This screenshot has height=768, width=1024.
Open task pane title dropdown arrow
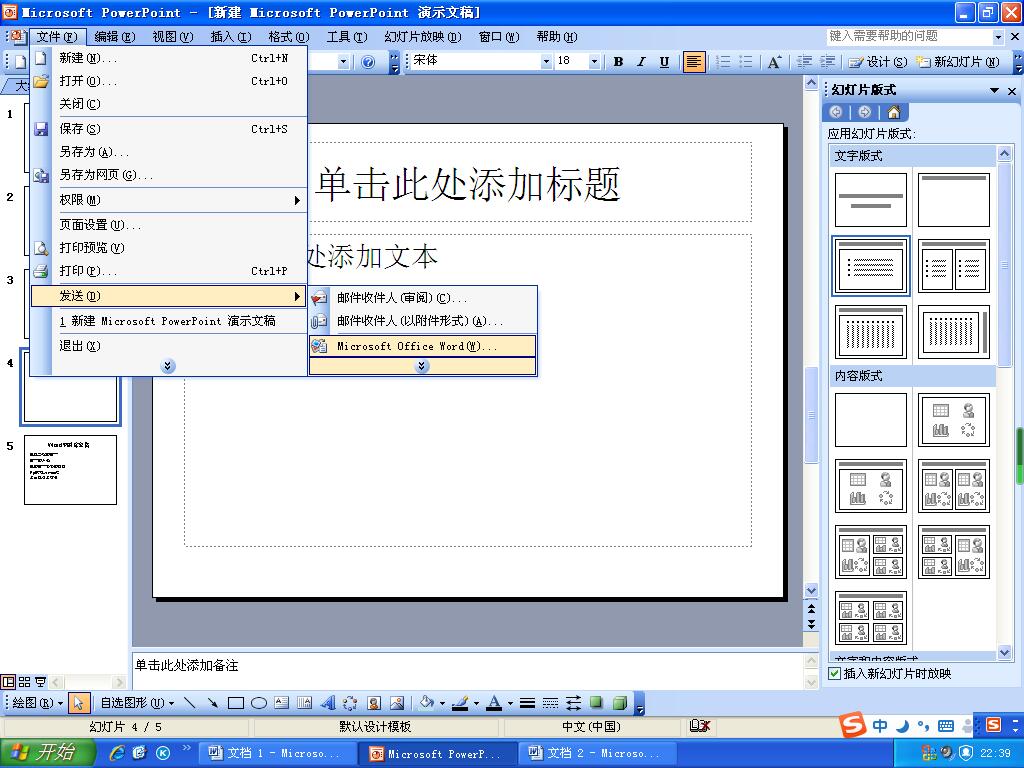994,91
